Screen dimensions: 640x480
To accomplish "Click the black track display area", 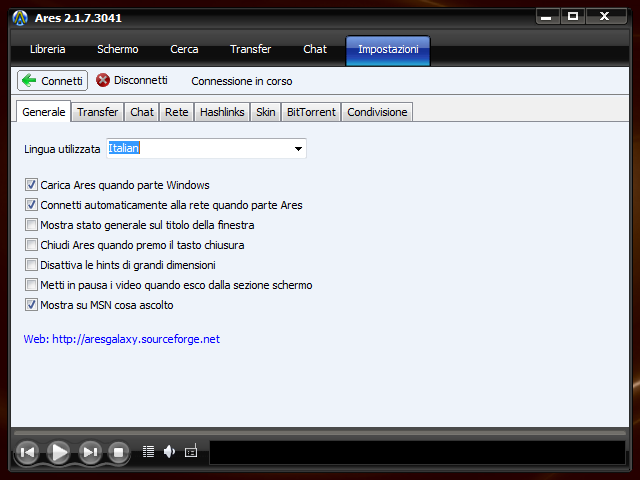I will coord(417,452).
